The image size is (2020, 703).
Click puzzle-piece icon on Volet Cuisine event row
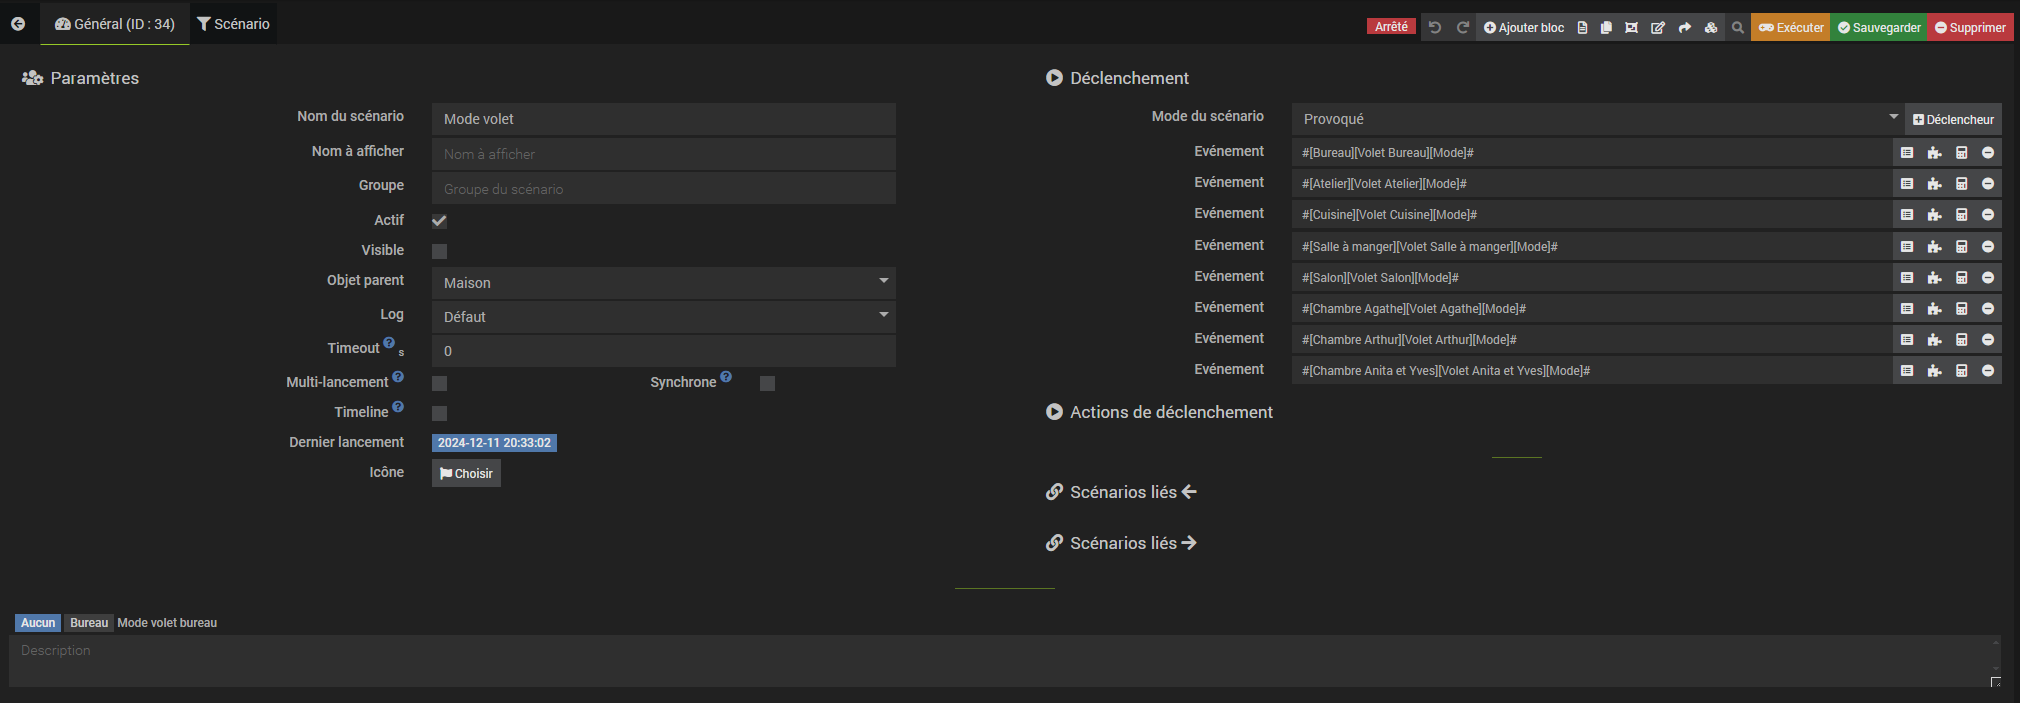pyautogui.click(x=1934, y=215)
